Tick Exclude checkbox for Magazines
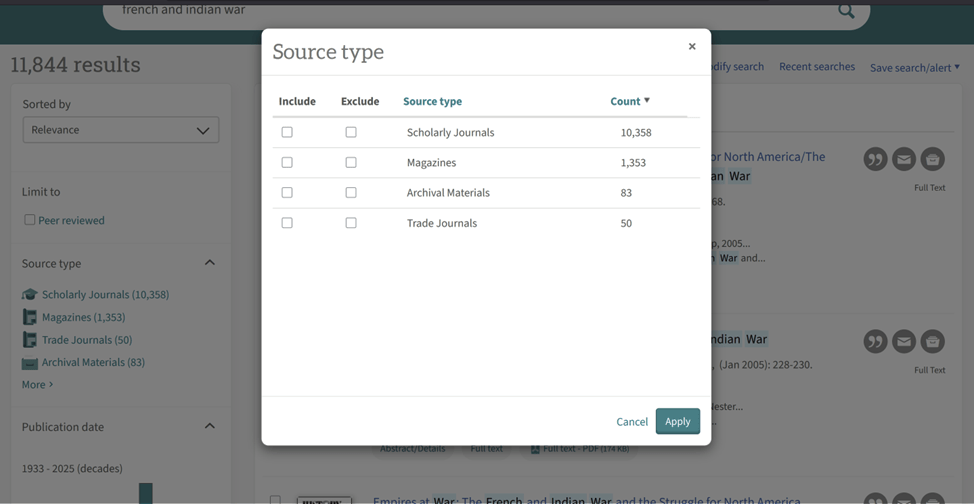 [351, 162]
